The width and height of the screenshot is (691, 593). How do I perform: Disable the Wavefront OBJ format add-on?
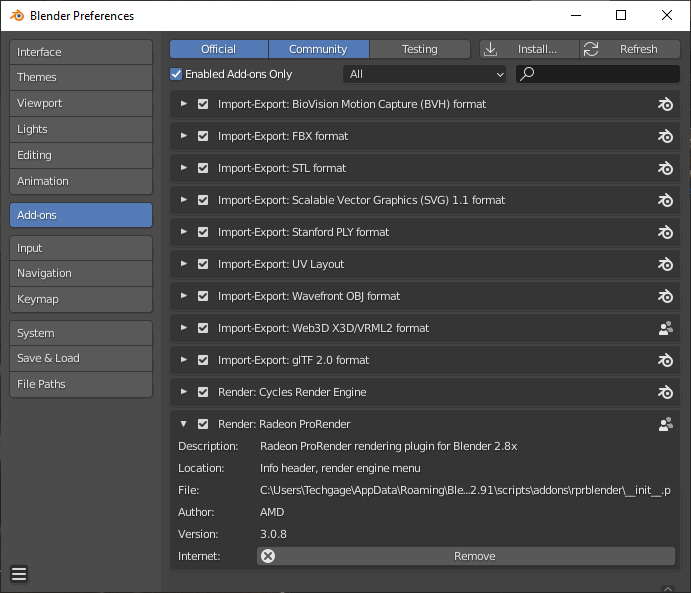coord(203,296)
